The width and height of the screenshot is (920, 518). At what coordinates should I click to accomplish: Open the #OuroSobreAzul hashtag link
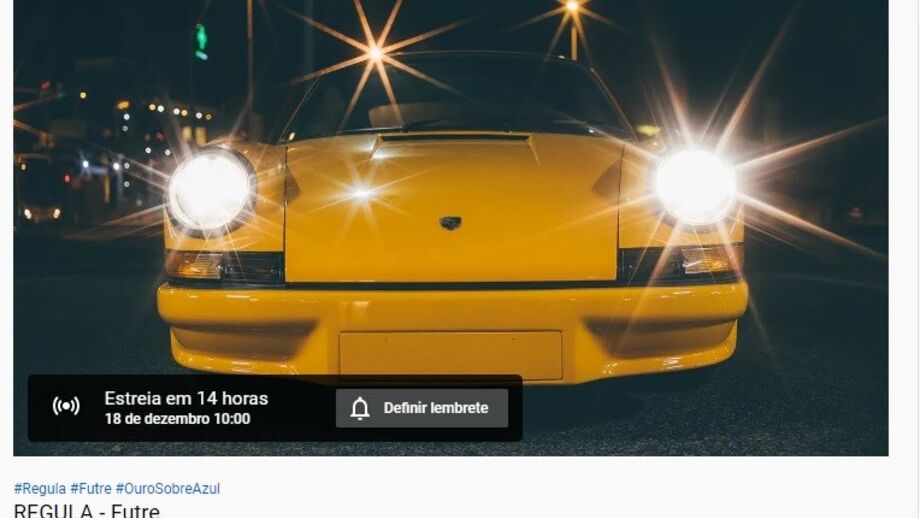168,489
